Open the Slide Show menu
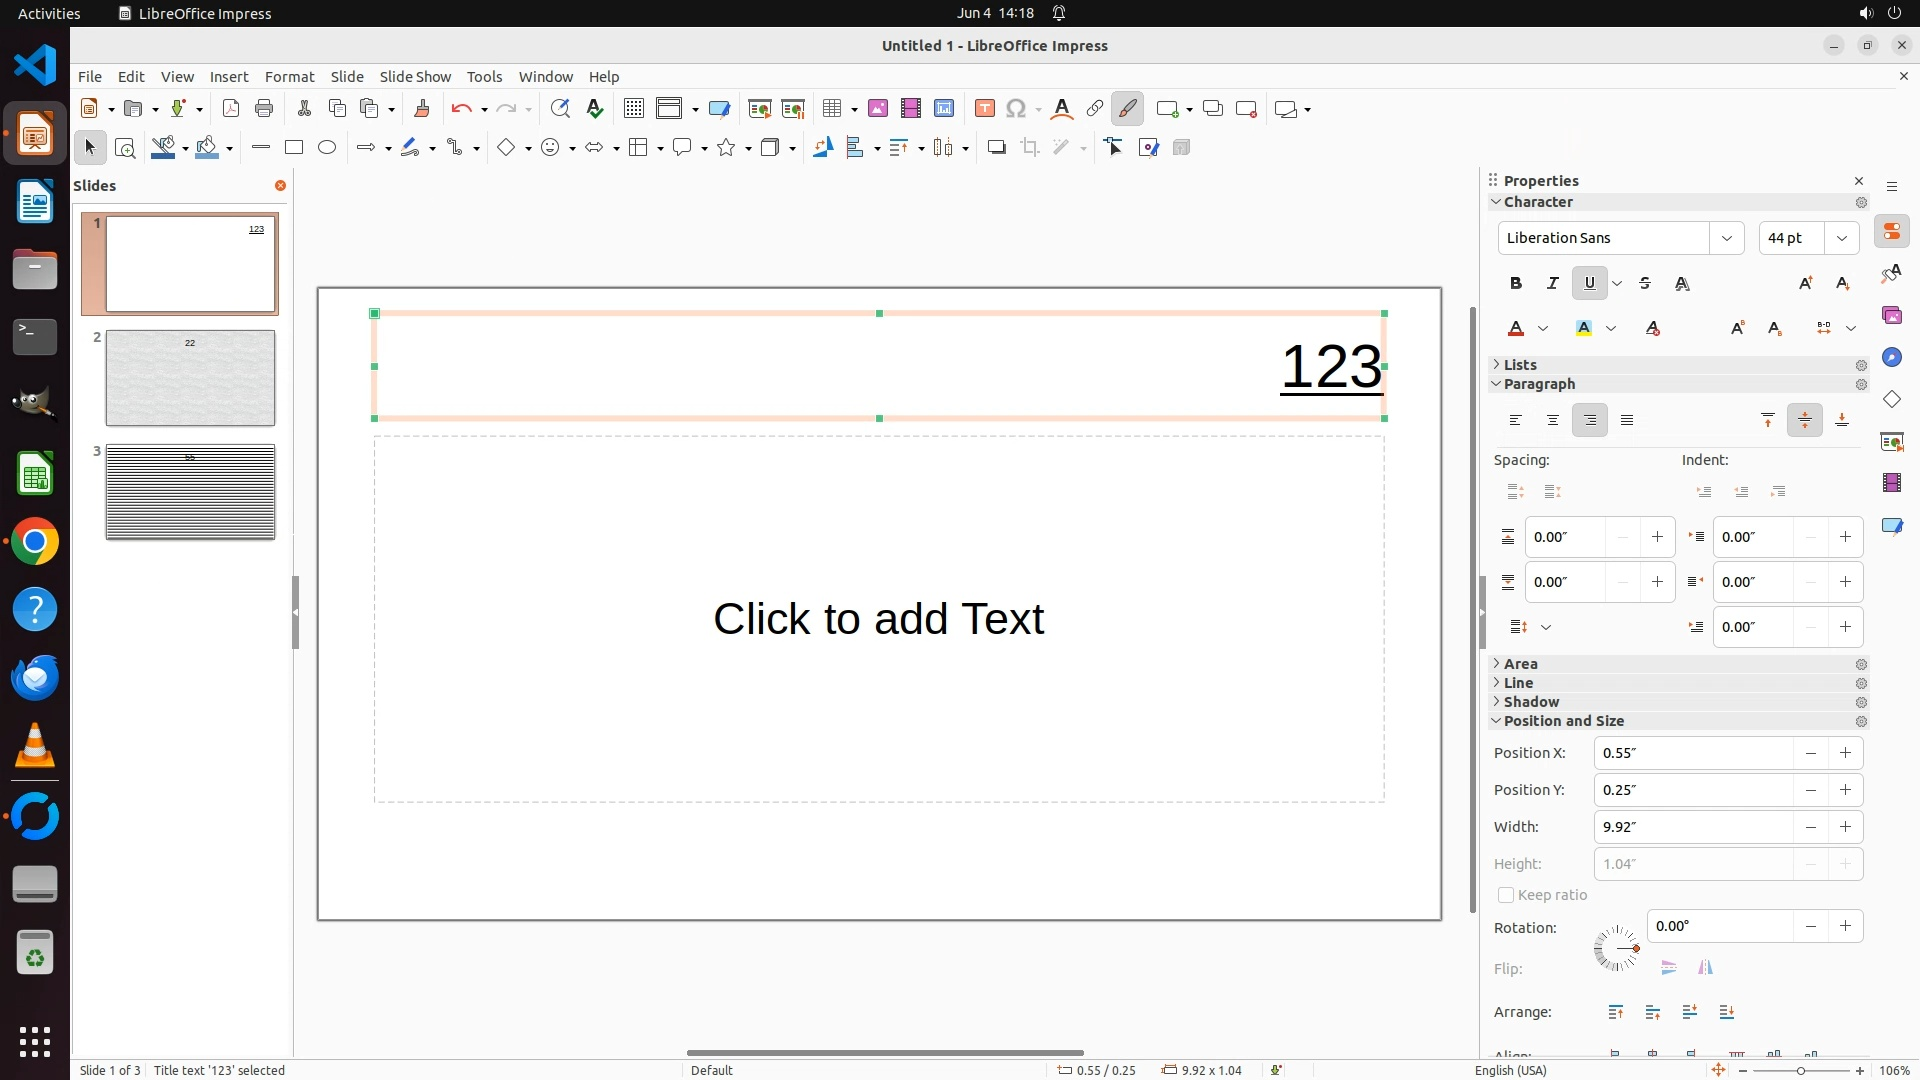The image size is (1920, 1080). click(x=415, y=77)
